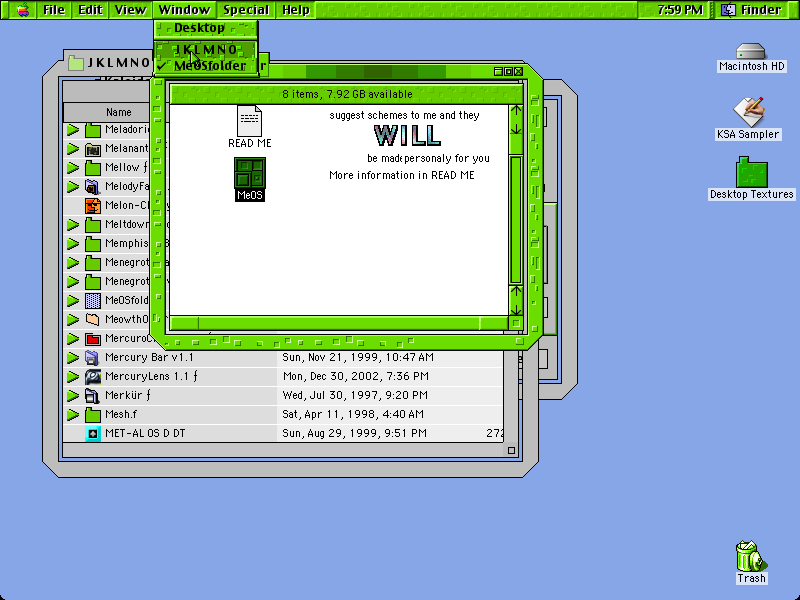
Task: Click the MET-AL OS D DT file name
Action: [x=145, y=433]
